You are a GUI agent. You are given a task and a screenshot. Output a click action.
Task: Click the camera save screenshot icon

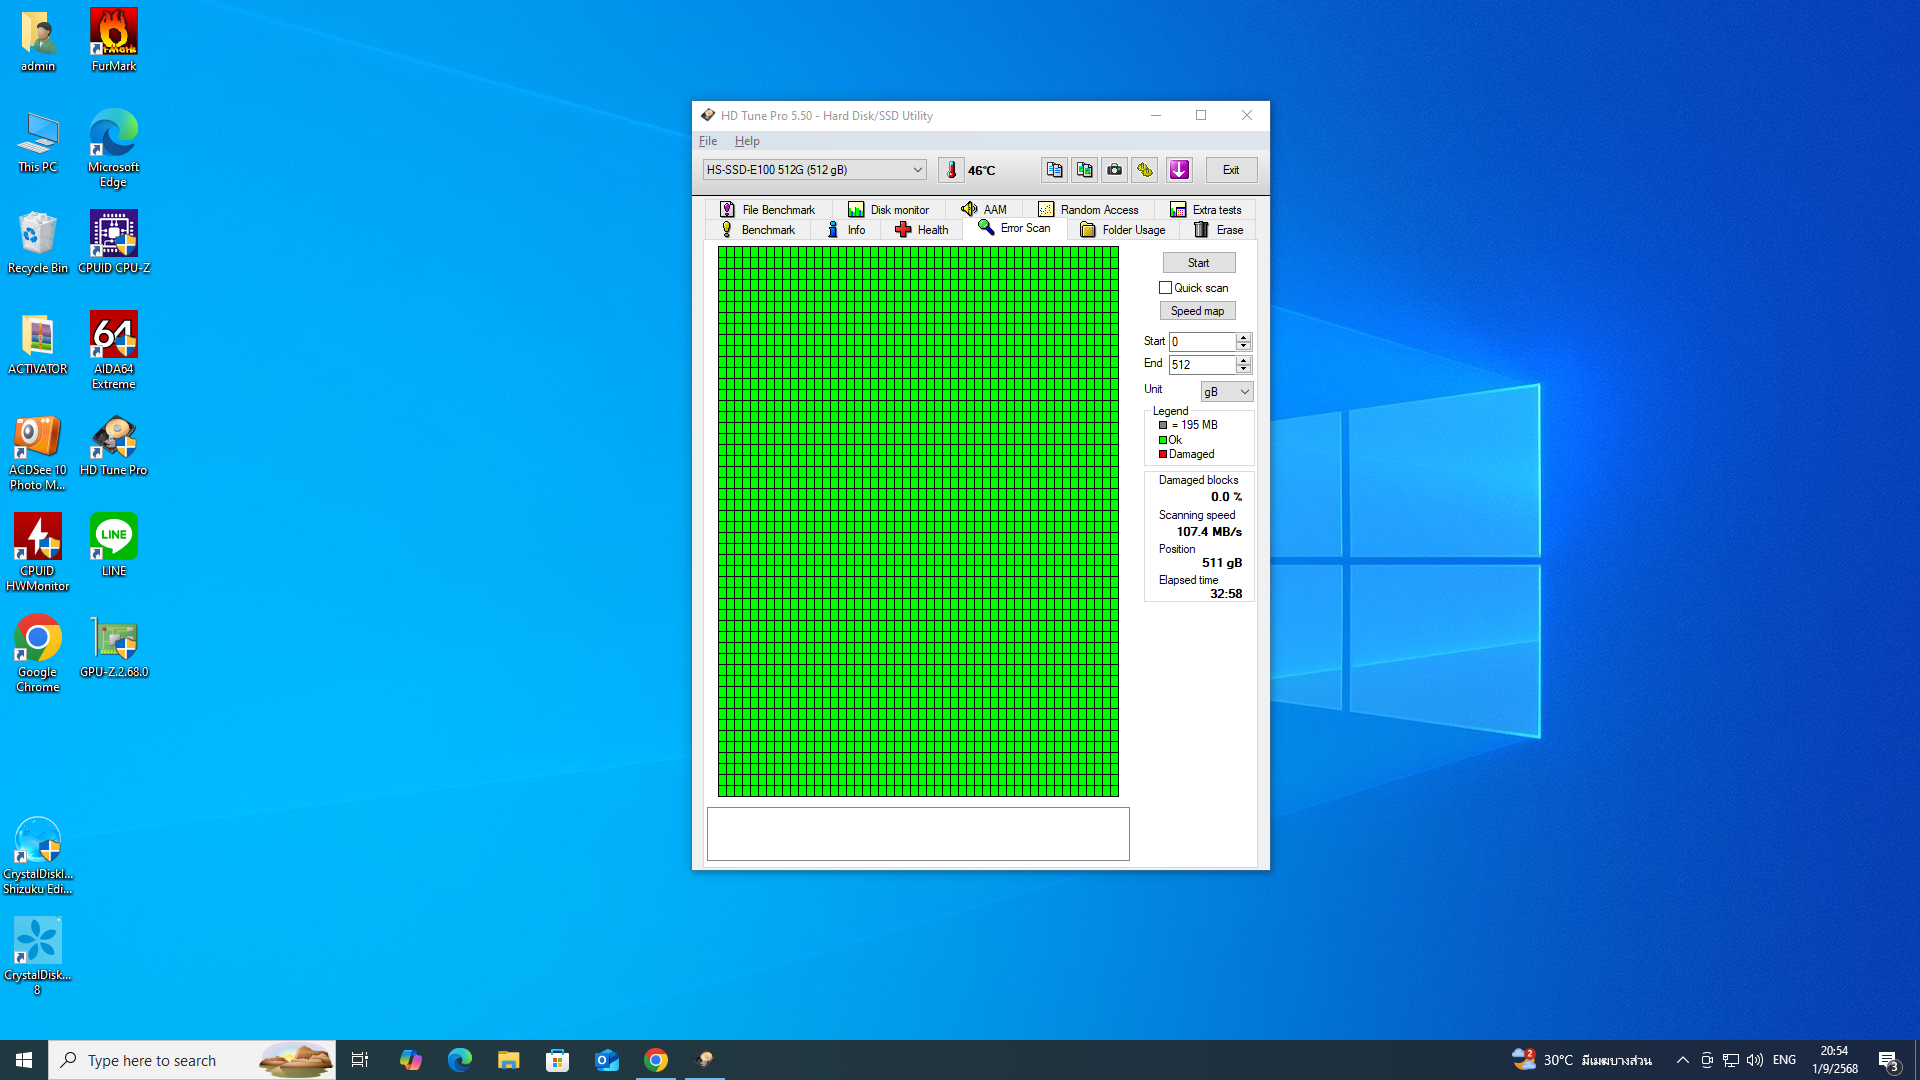[1114, 170]
